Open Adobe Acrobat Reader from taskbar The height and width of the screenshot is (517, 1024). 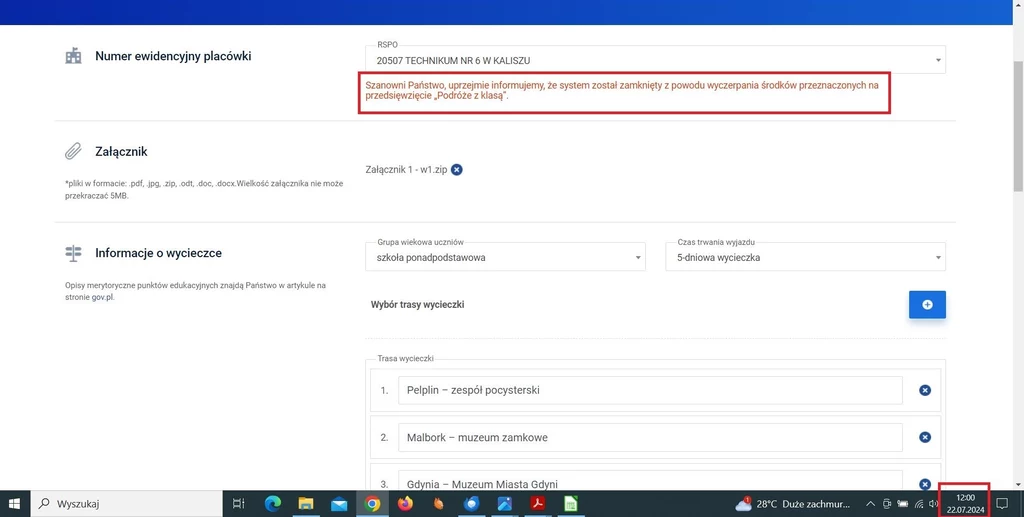pyautogui.click(x=537, y=504)
